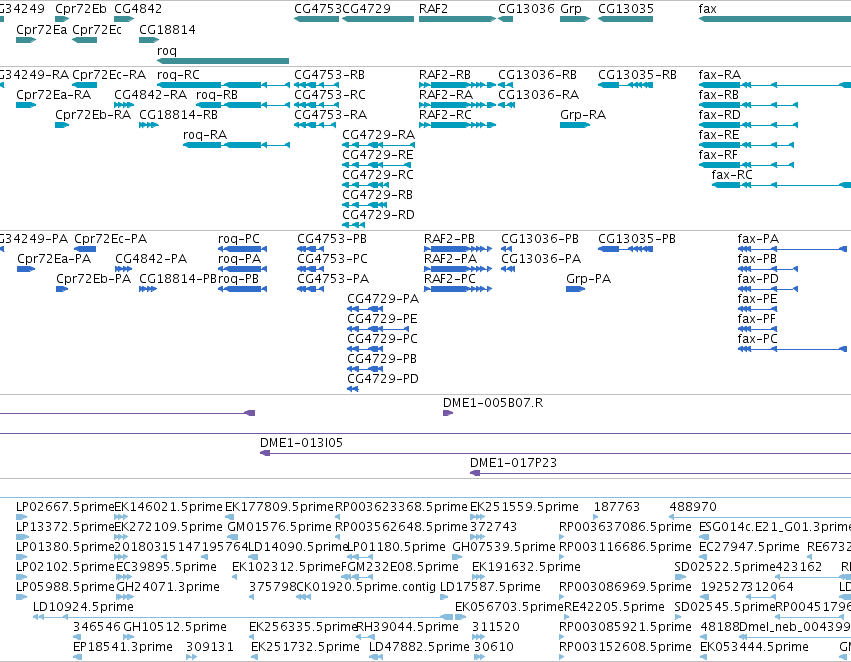Select the roq gene glyph
Viewport: 851px width, 662px height.
(x=223, y=61)
